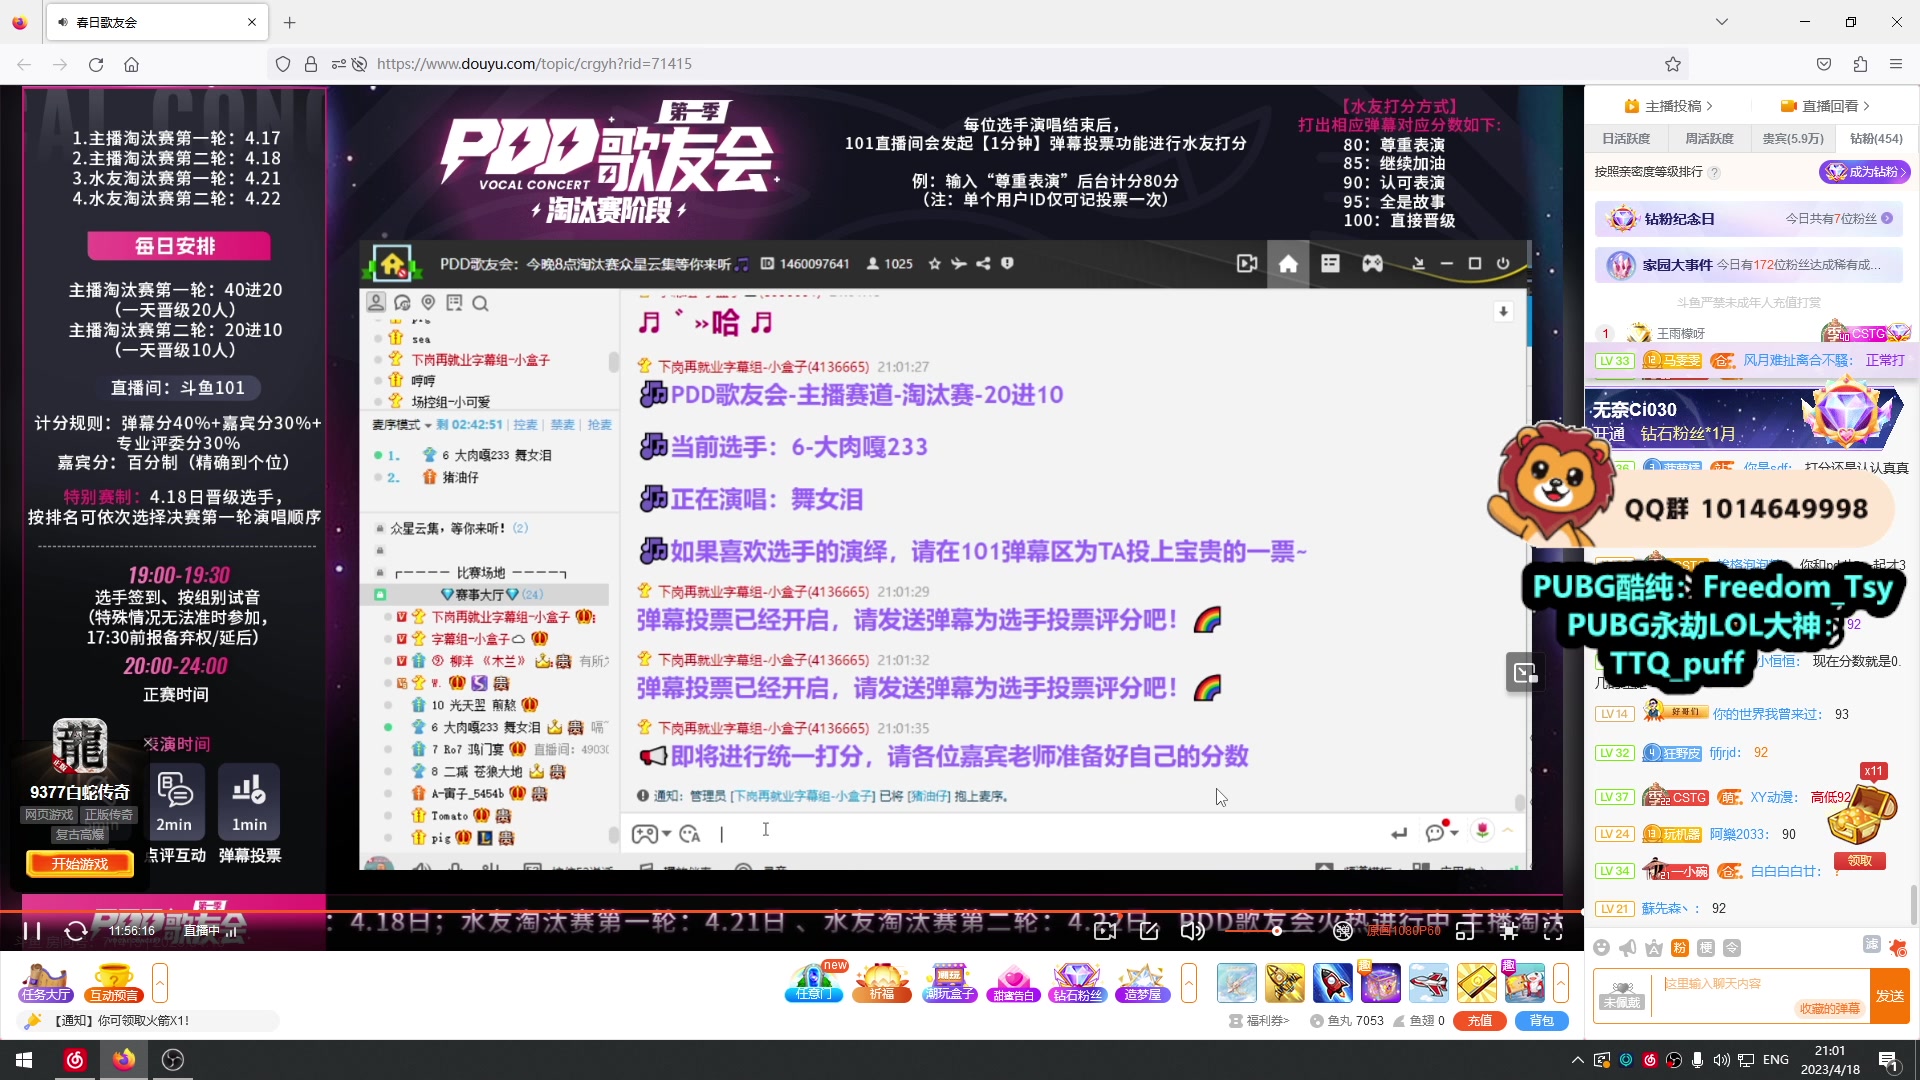Click the 发送 send button
The height and width of the screenshot is (1080, 1920).
pos(1890,996)
